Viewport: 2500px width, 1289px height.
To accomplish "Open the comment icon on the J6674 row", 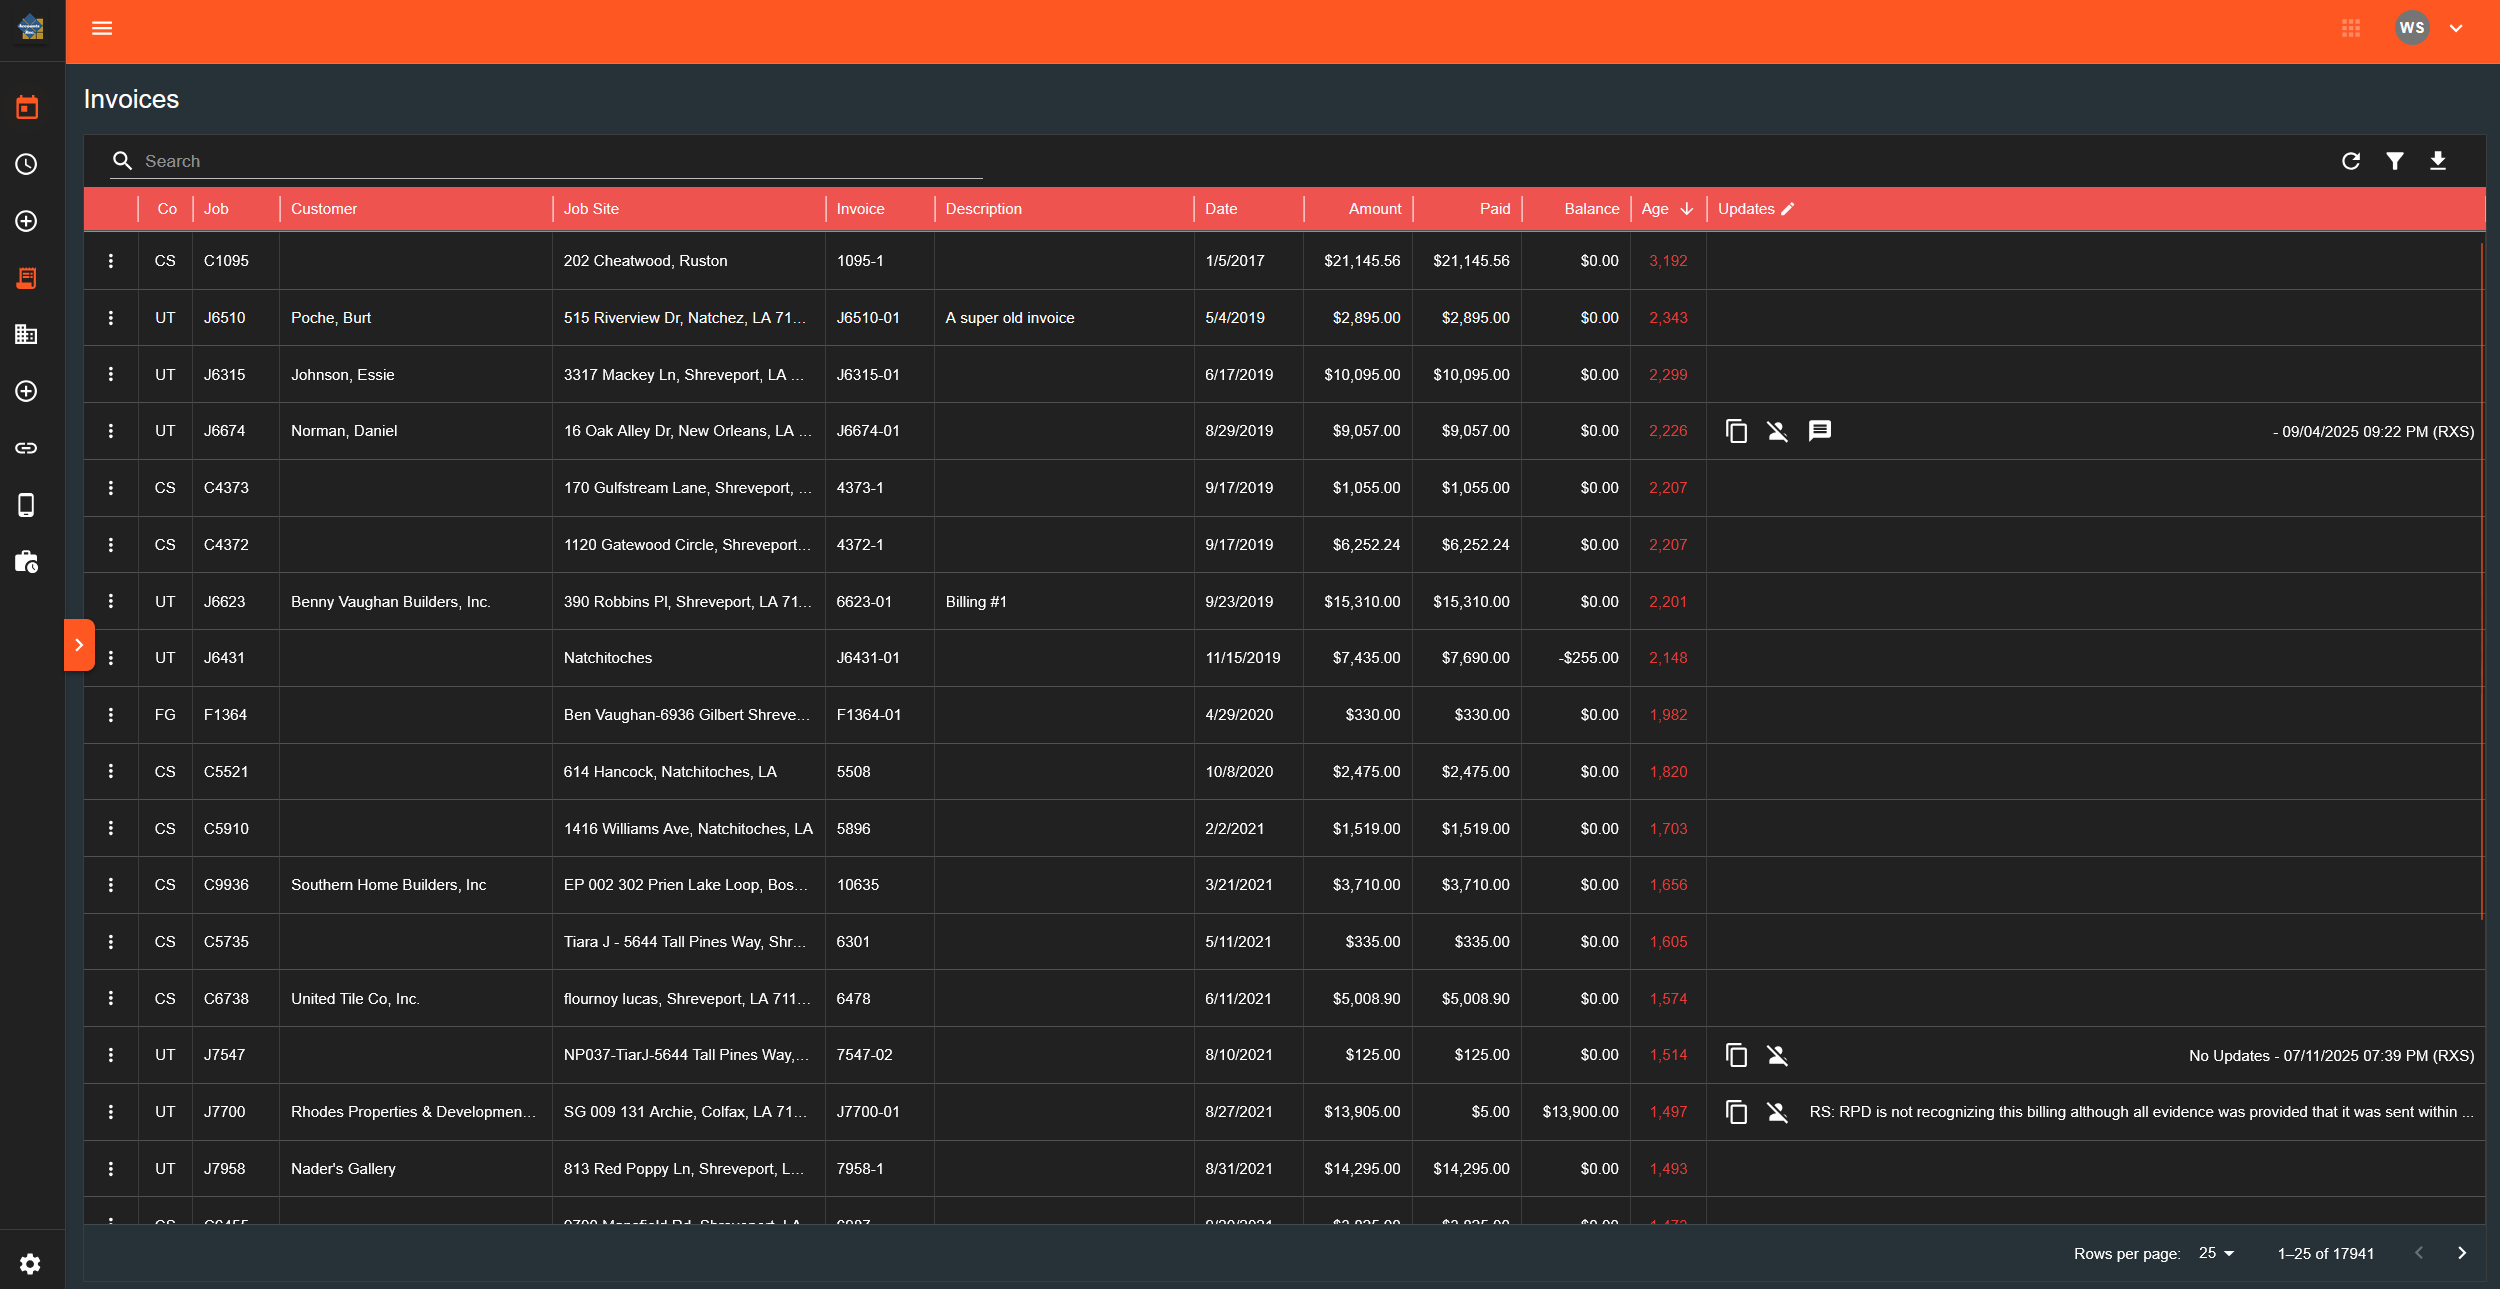I will [x=1820, y=431].
